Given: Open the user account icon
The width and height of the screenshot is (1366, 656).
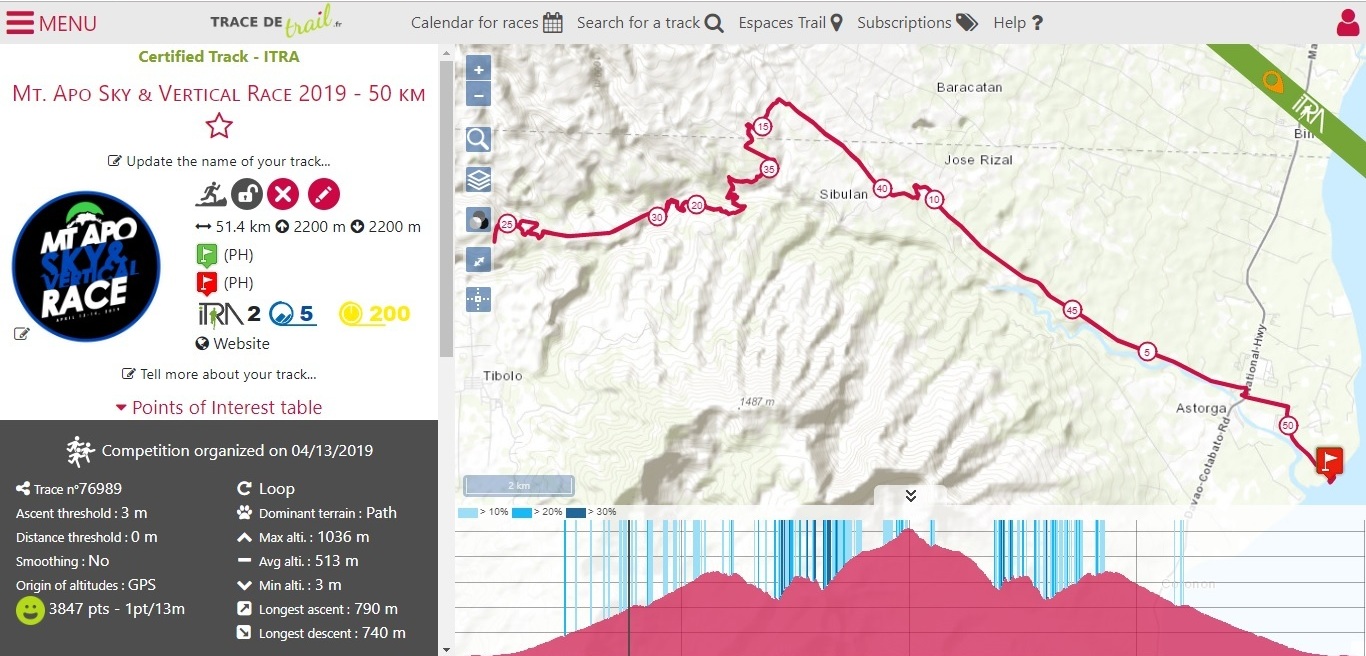Looking at the screenshot, I should 1348,22.
